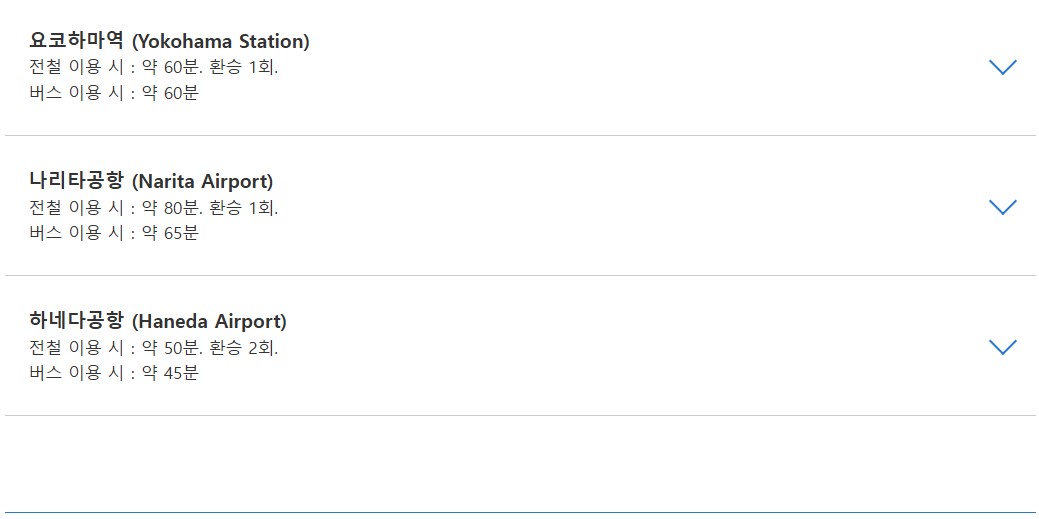Select the (Narita Airport) English label

203,182
